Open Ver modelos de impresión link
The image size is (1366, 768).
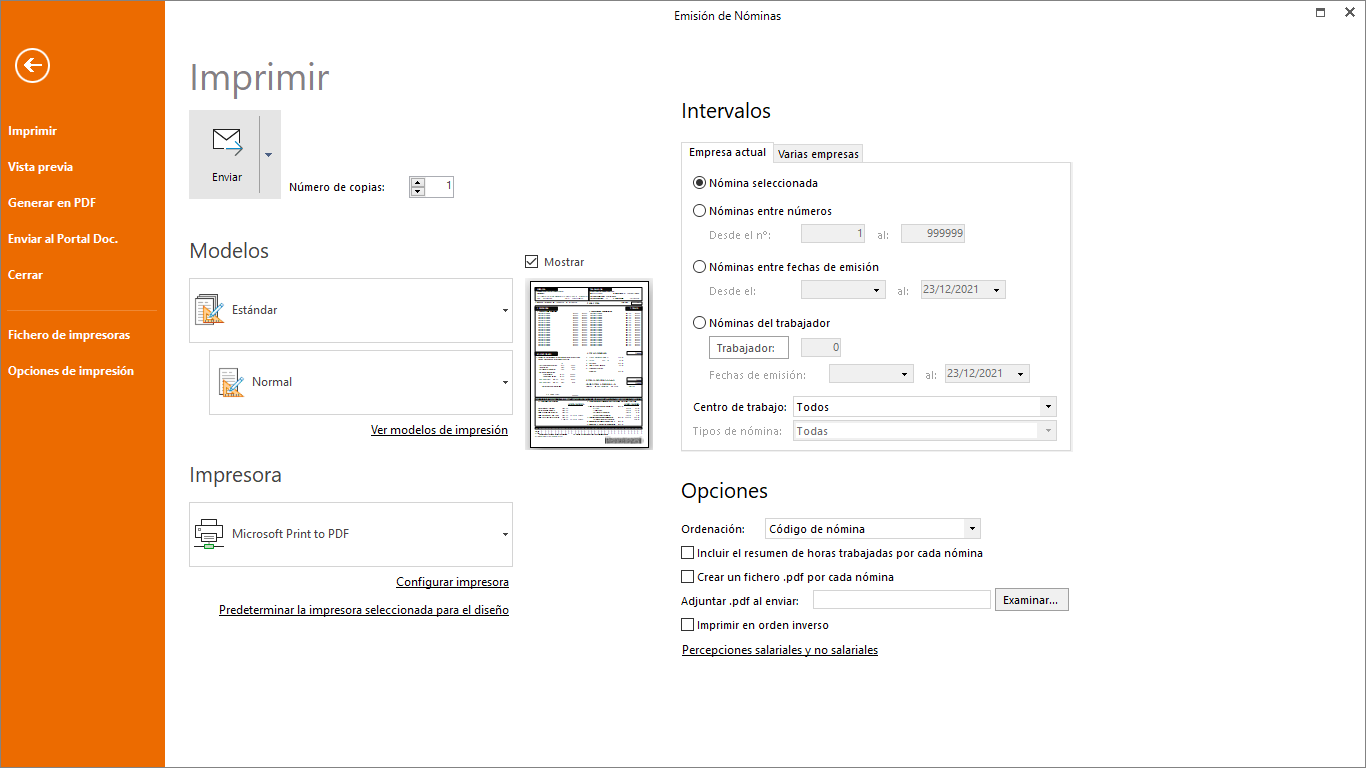(439, 430)
